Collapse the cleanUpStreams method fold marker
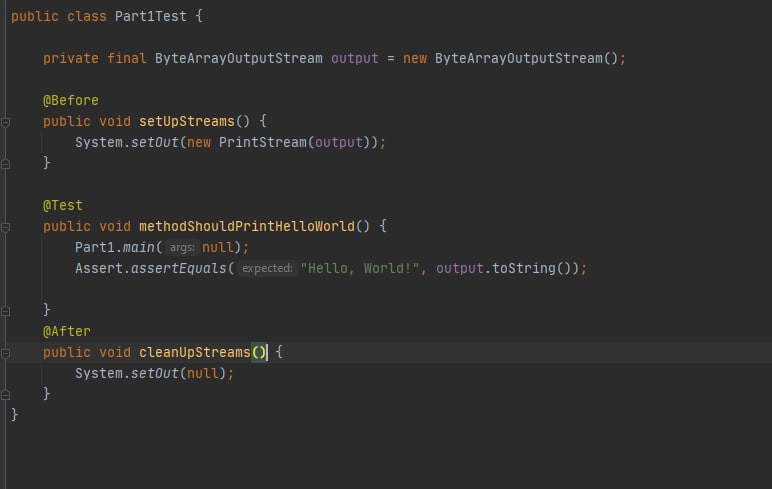The height and width of the screenshot is (489, 772). coord(5,353)
